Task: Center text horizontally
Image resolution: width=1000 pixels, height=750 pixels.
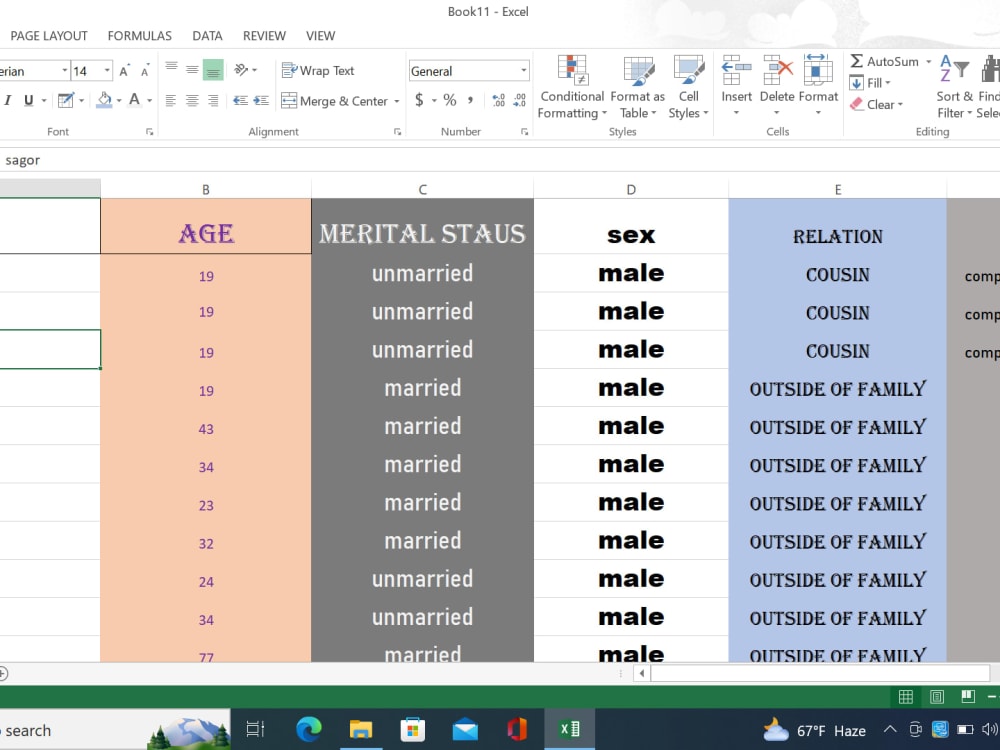Action: click(x=192, y=100)
